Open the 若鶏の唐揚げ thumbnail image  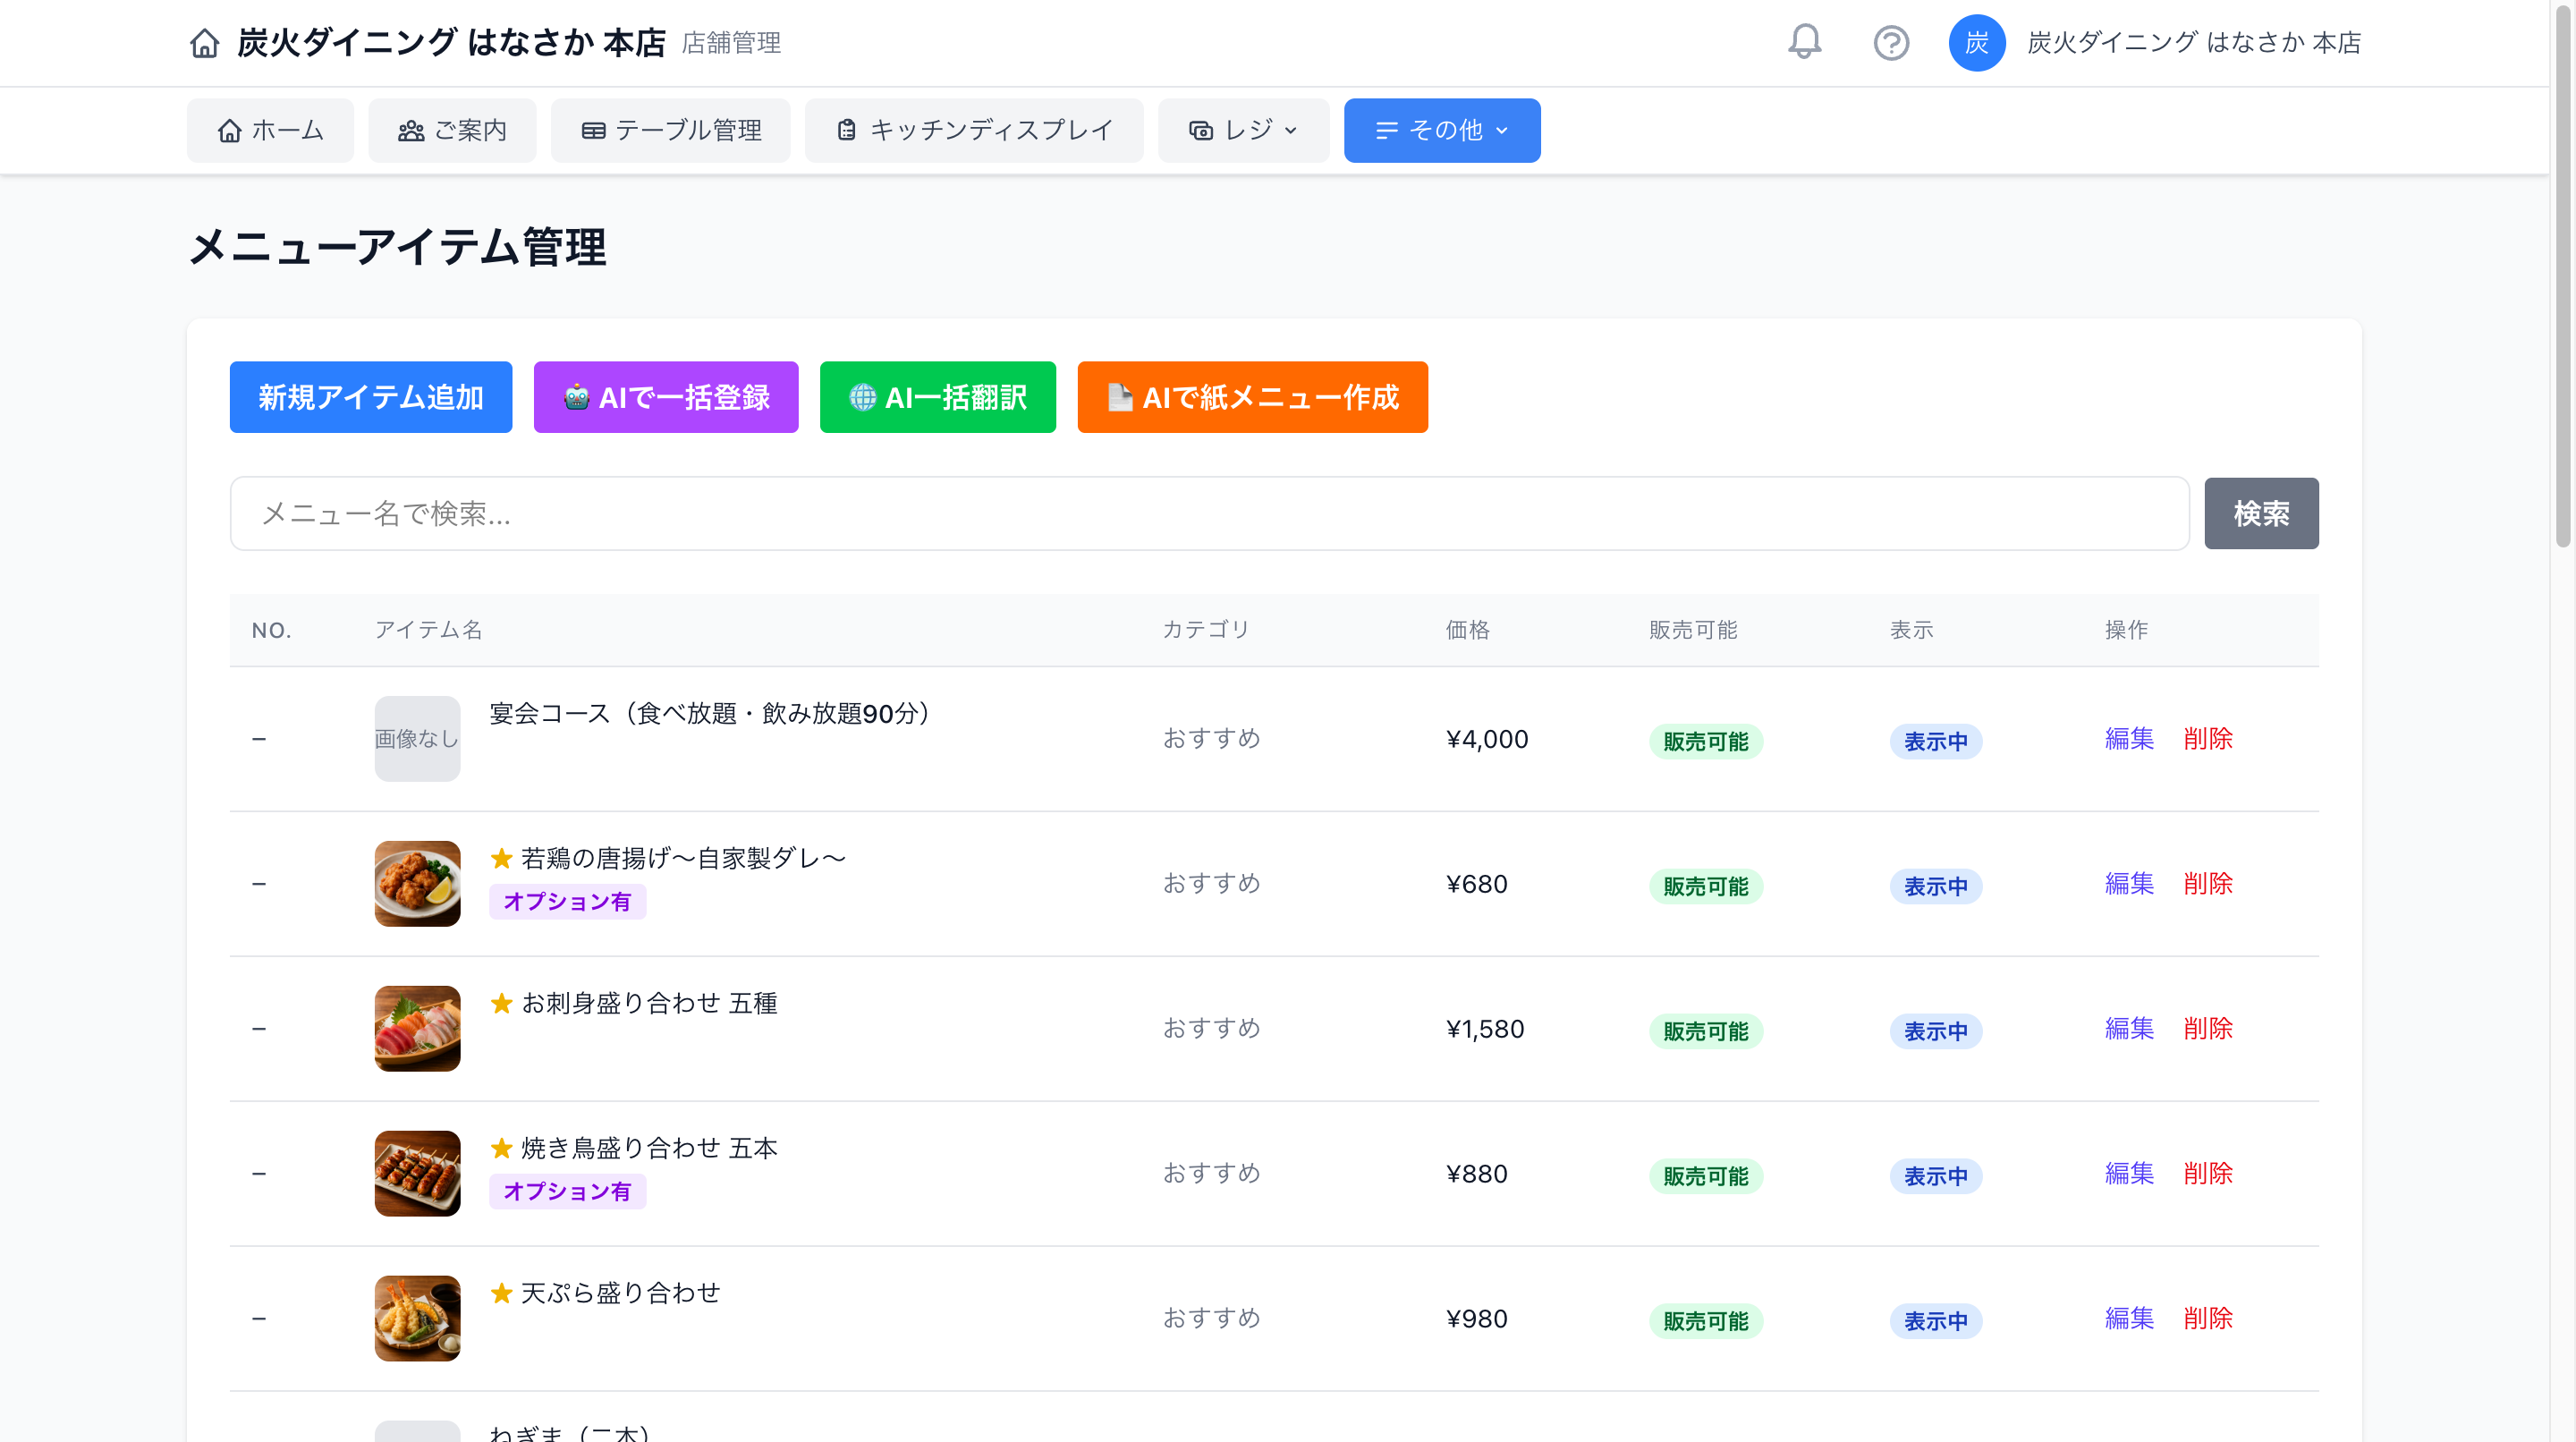click(417, 883)
